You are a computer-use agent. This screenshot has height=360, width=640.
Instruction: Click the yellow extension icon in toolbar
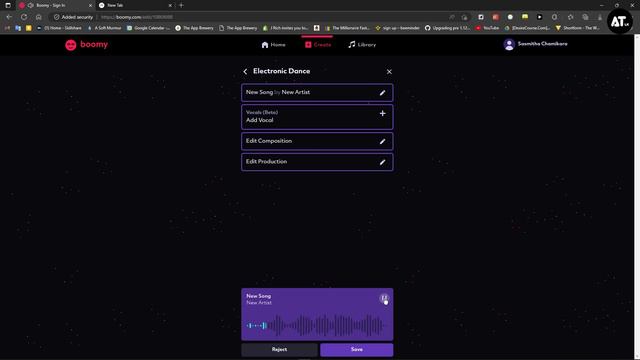point(525,17)
